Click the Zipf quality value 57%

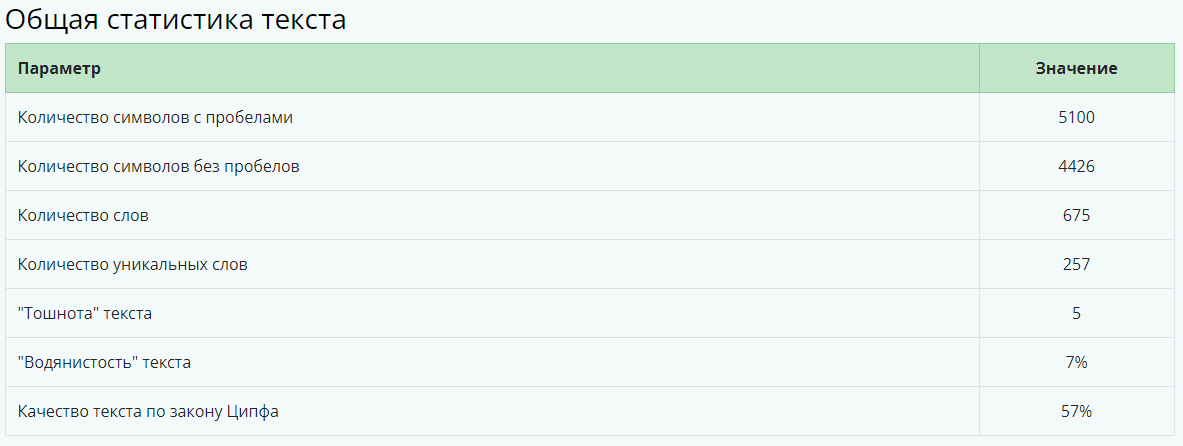click(1076, 412)
